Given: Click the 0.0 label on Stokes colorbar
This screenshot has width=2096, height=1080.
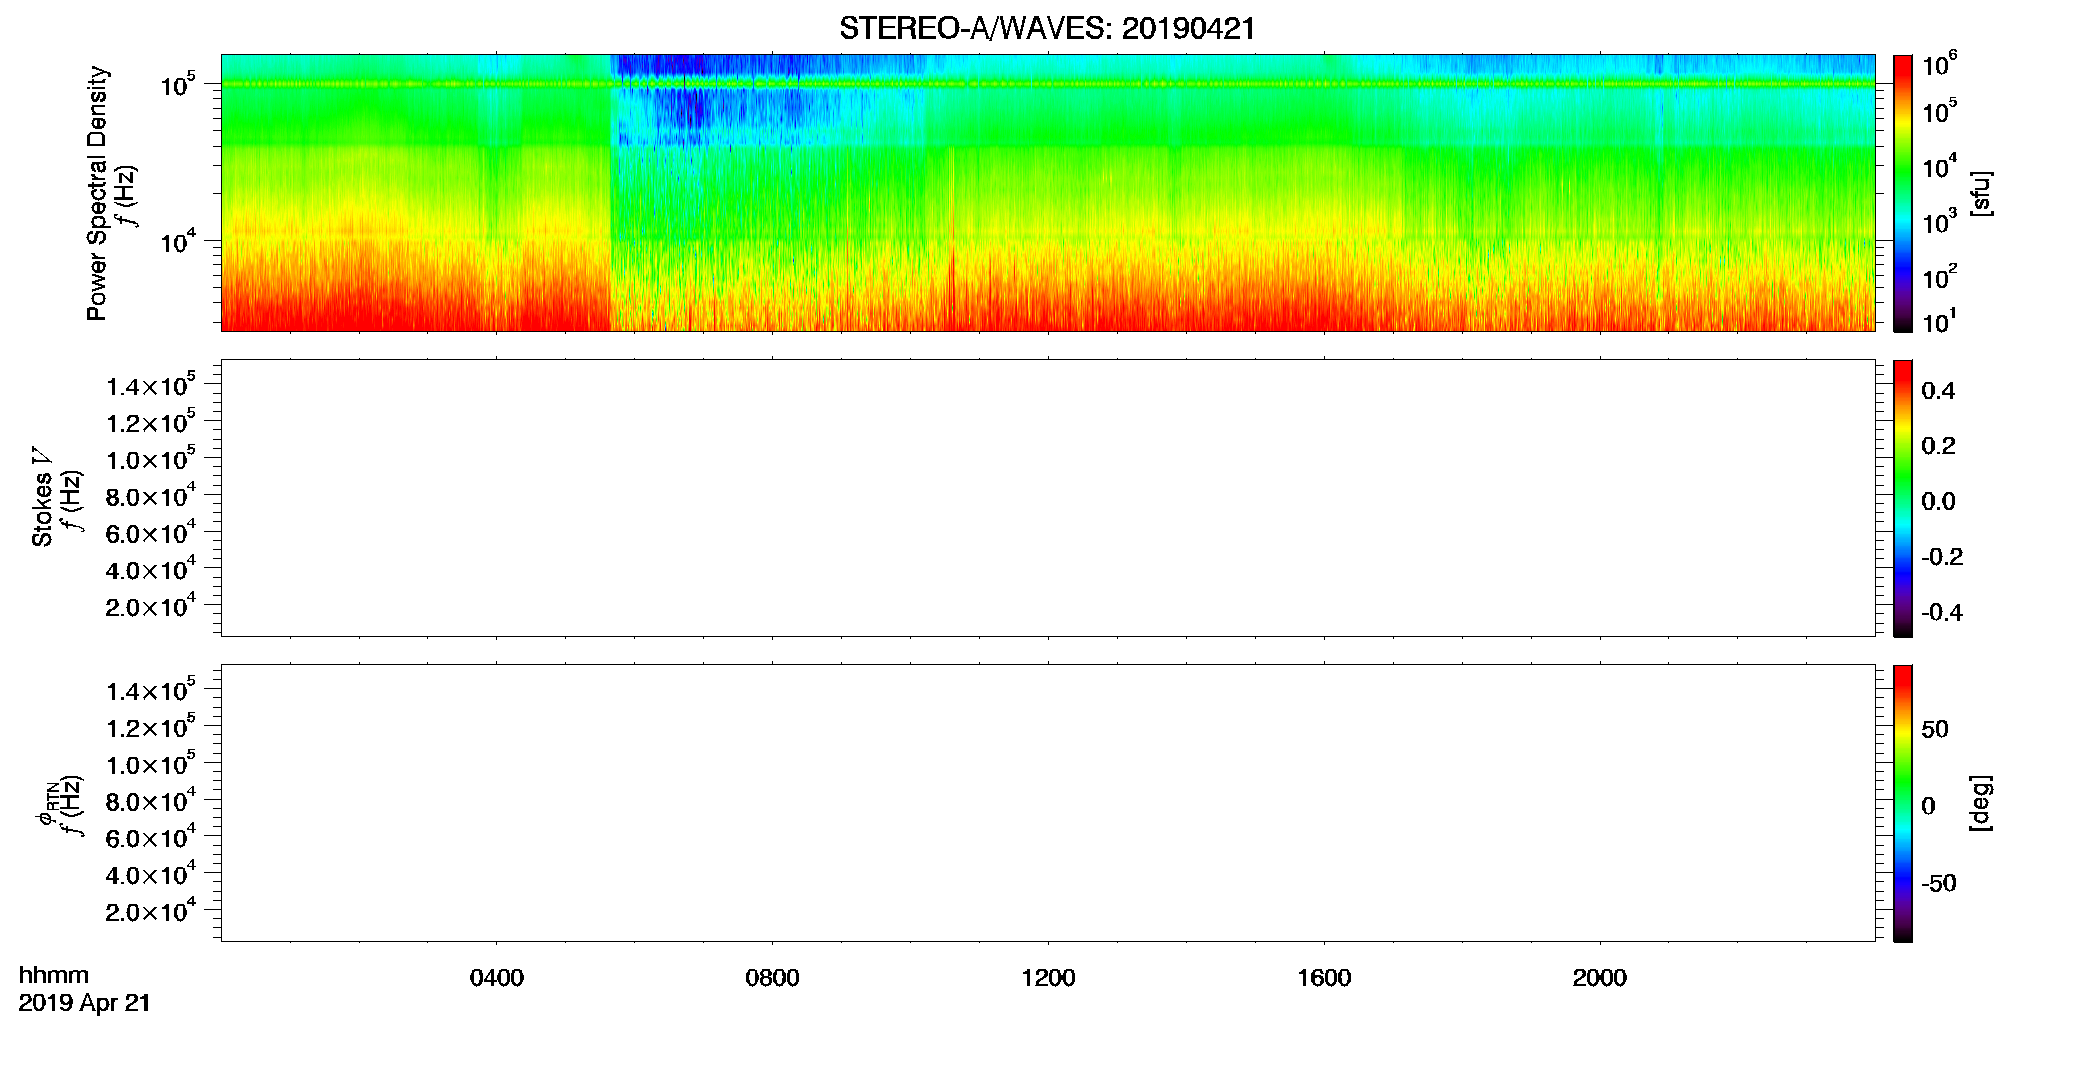Looking at the screenshot, I should point(1938,502).
